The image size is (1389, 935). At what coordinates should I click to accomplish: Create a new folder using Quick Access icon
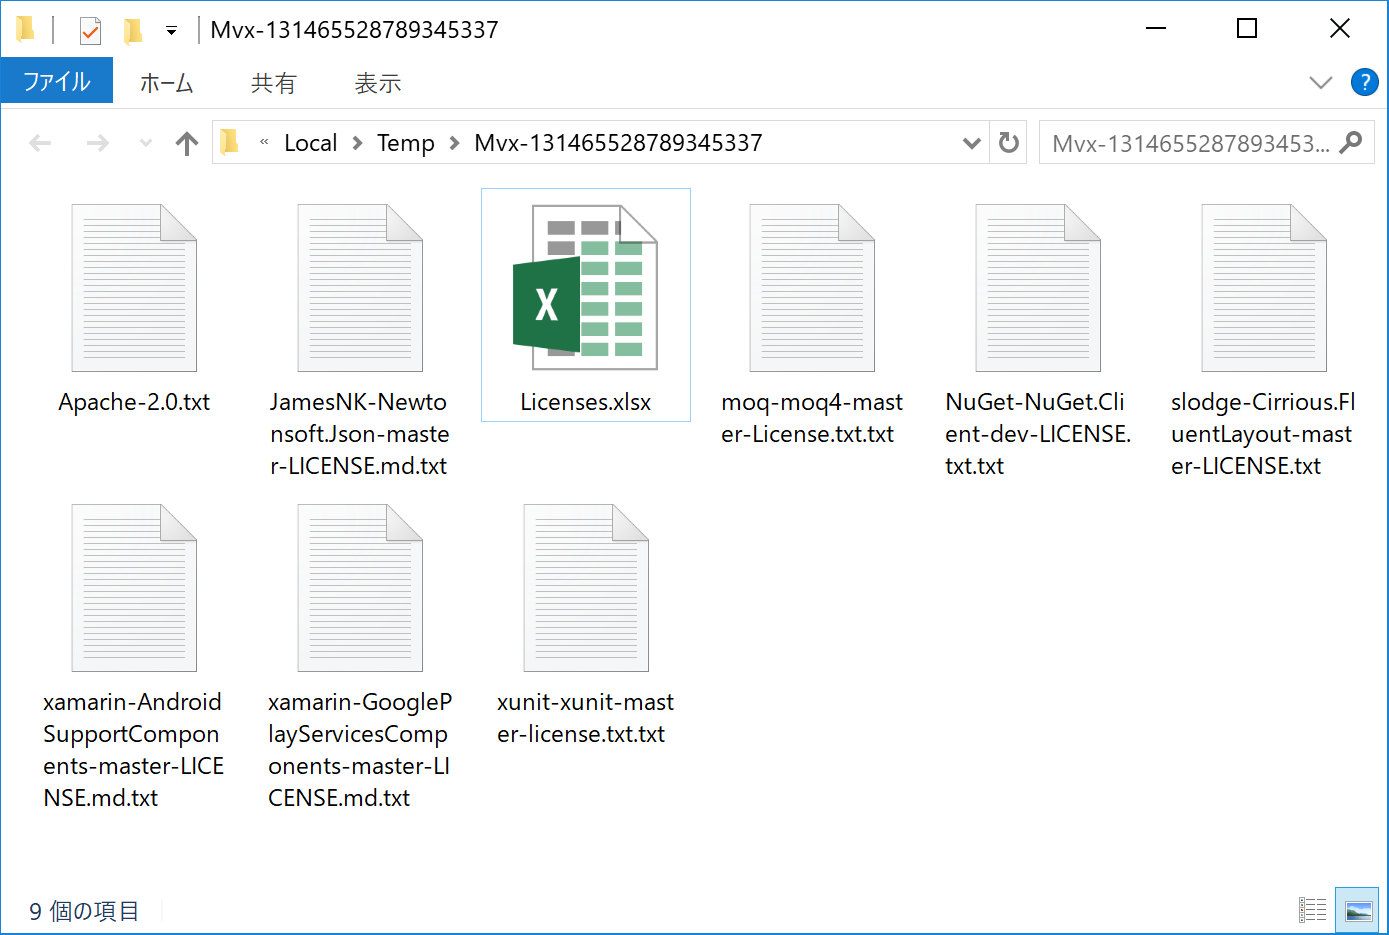pyautogui.click(x=133, y=29)
